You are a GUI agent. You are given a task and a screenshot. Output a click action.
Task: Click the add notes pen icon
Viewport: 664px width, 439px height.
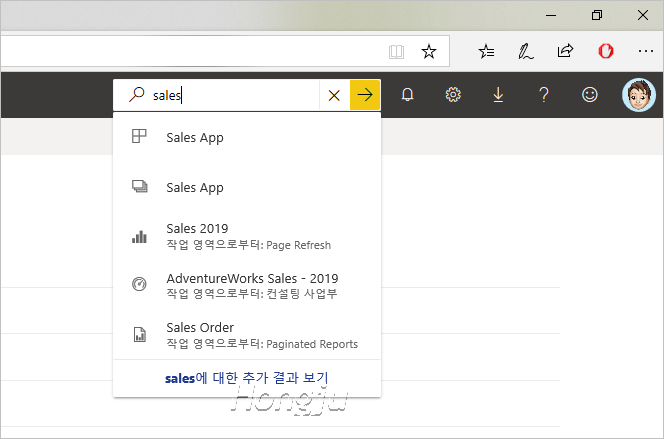pos(526,51)
